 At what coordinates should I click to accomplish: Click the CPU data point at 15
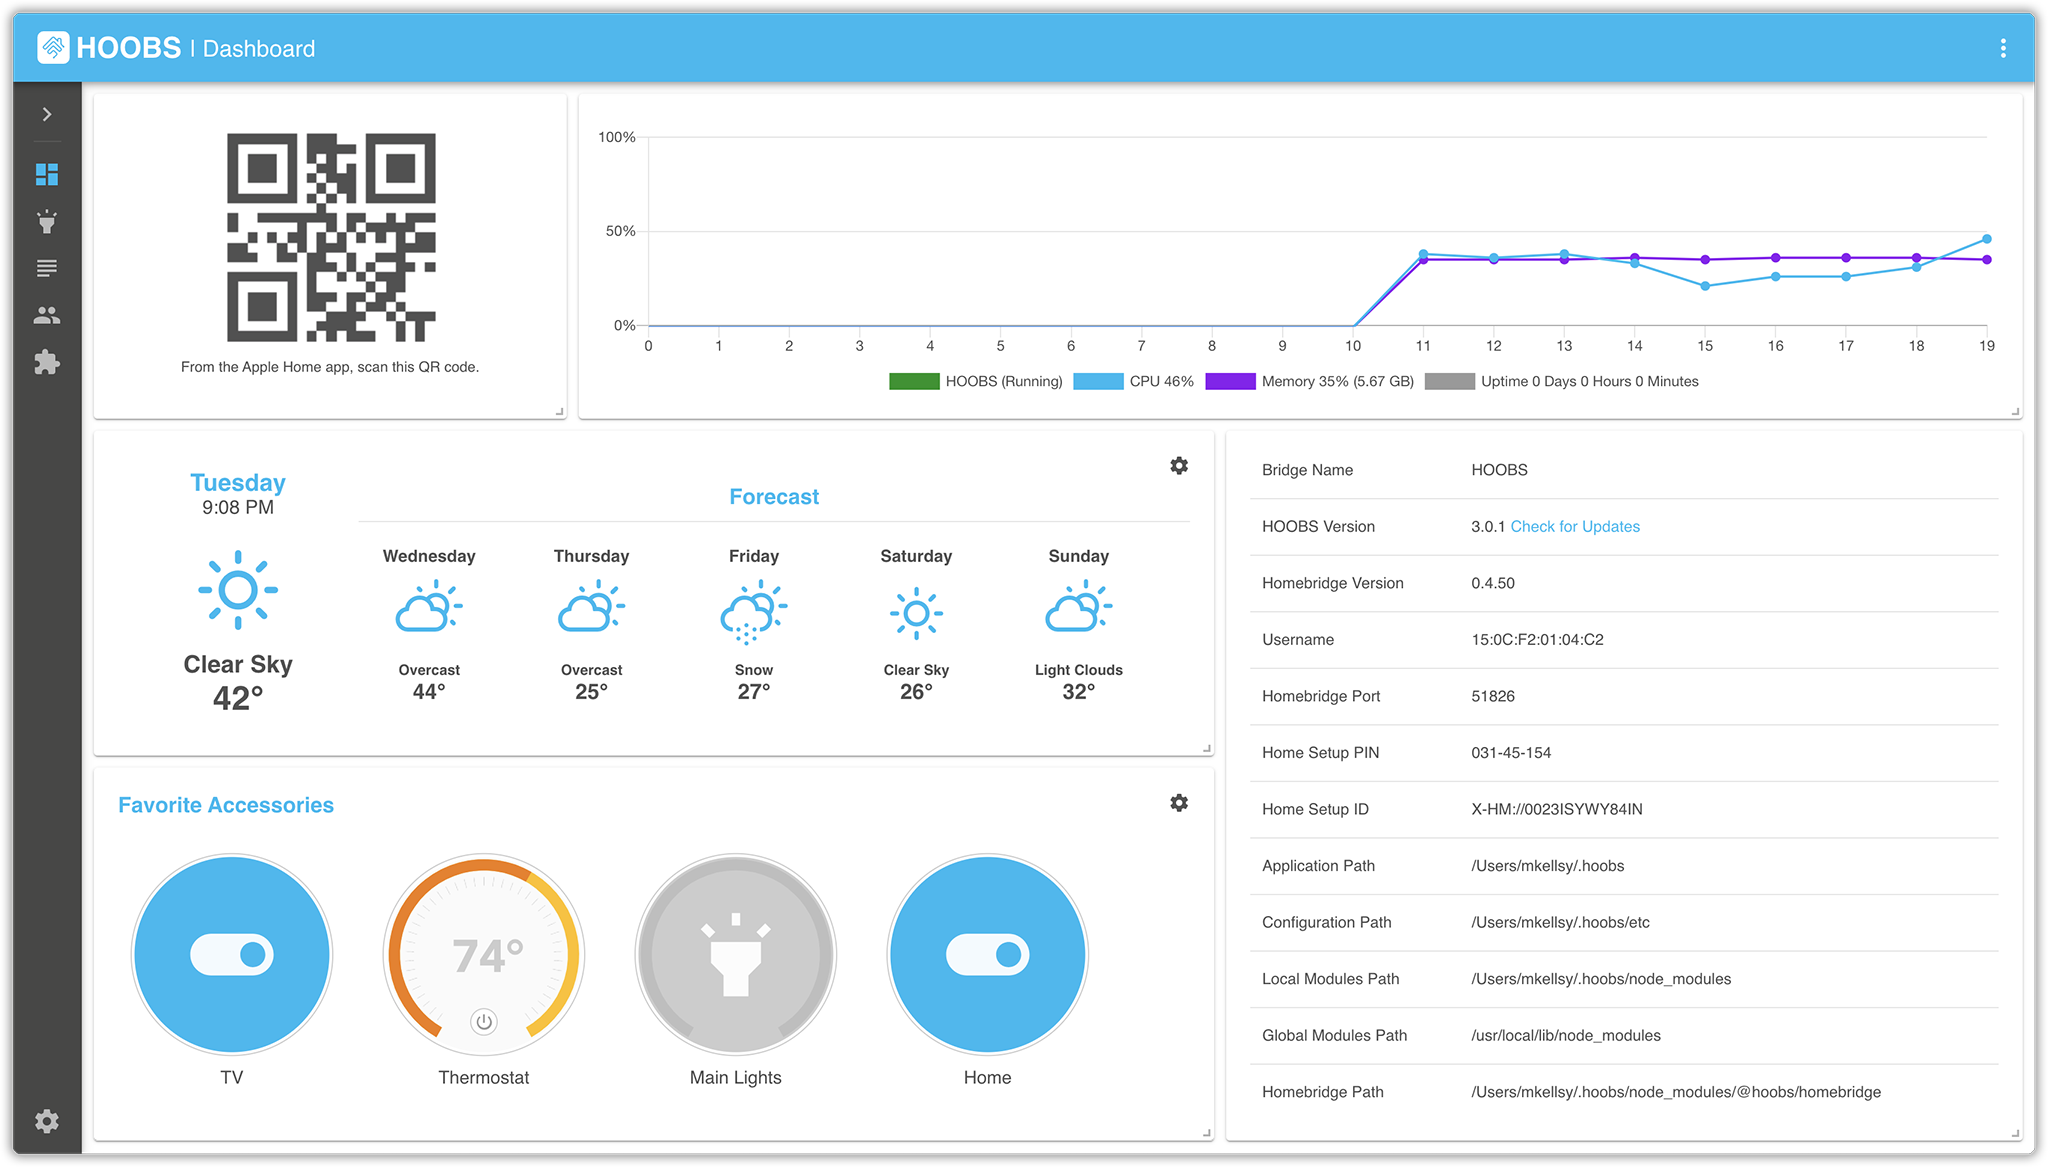1705,286
